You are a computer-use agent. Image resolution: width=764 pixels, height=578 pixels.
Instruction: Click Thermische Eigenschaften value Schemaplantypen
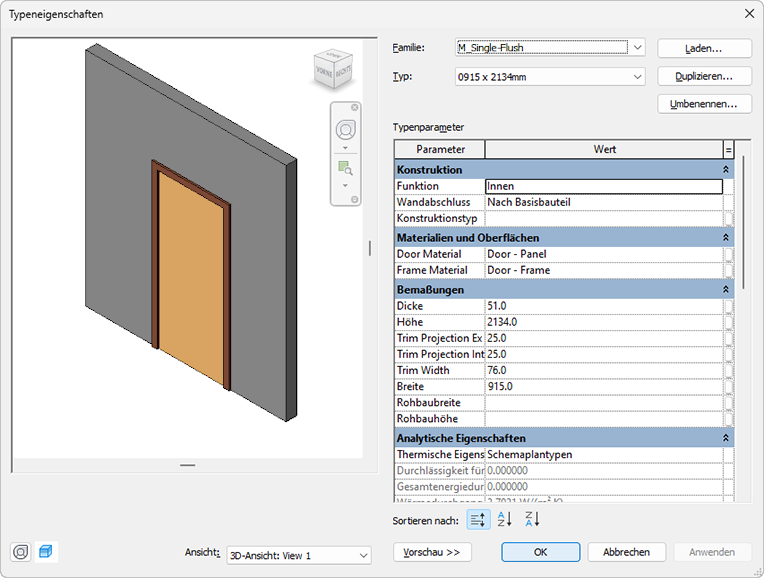coord(604,454)
